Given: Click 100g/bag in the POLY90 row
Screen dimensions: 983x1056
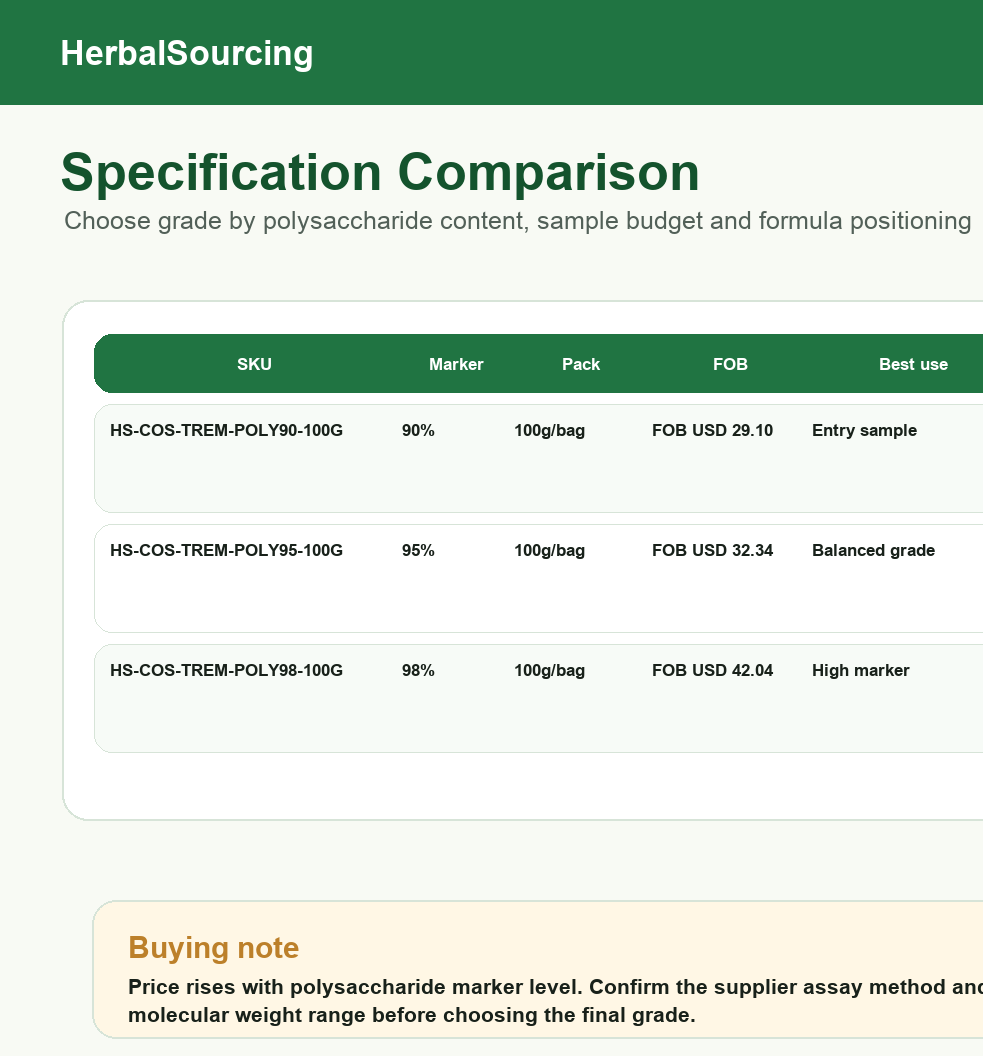Looking at the screenshot, I should pyautogui.click(x=549, y=430).
